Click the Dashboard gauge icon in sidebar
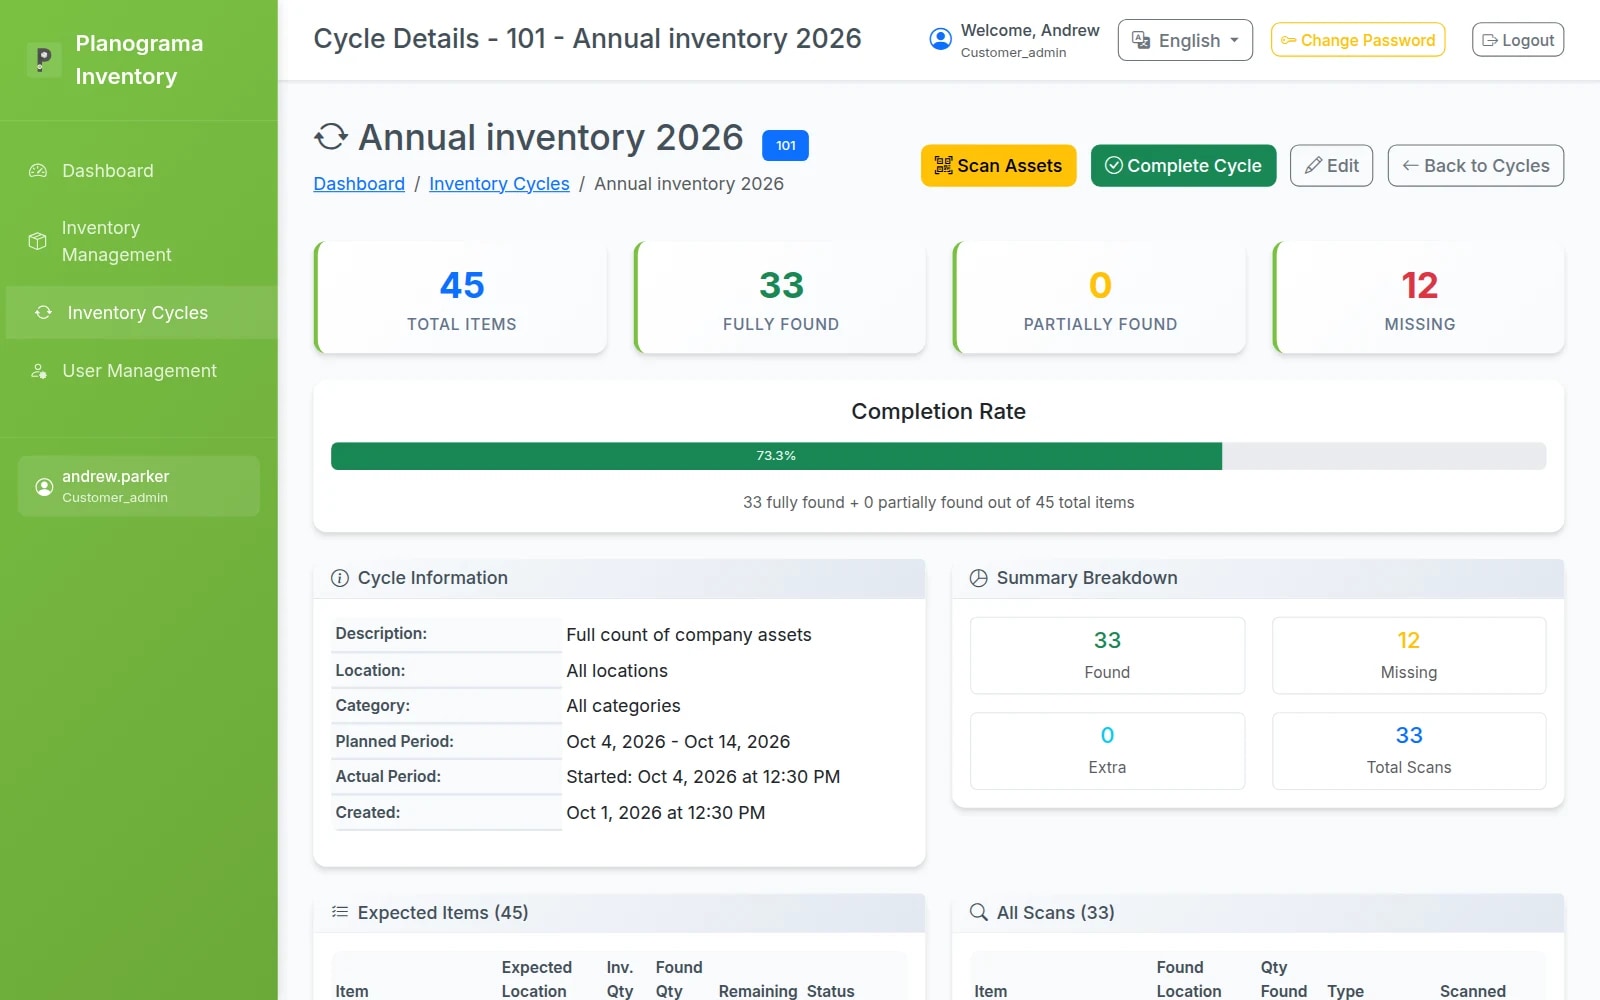The image size is (1600, 1000). [x=38, y=171]
